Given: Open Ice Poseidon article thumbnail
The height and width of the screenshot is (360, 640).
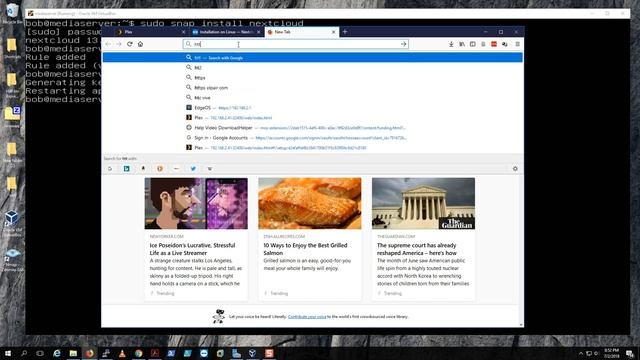Looking at the screenshot, I should [x=196, y=203].
